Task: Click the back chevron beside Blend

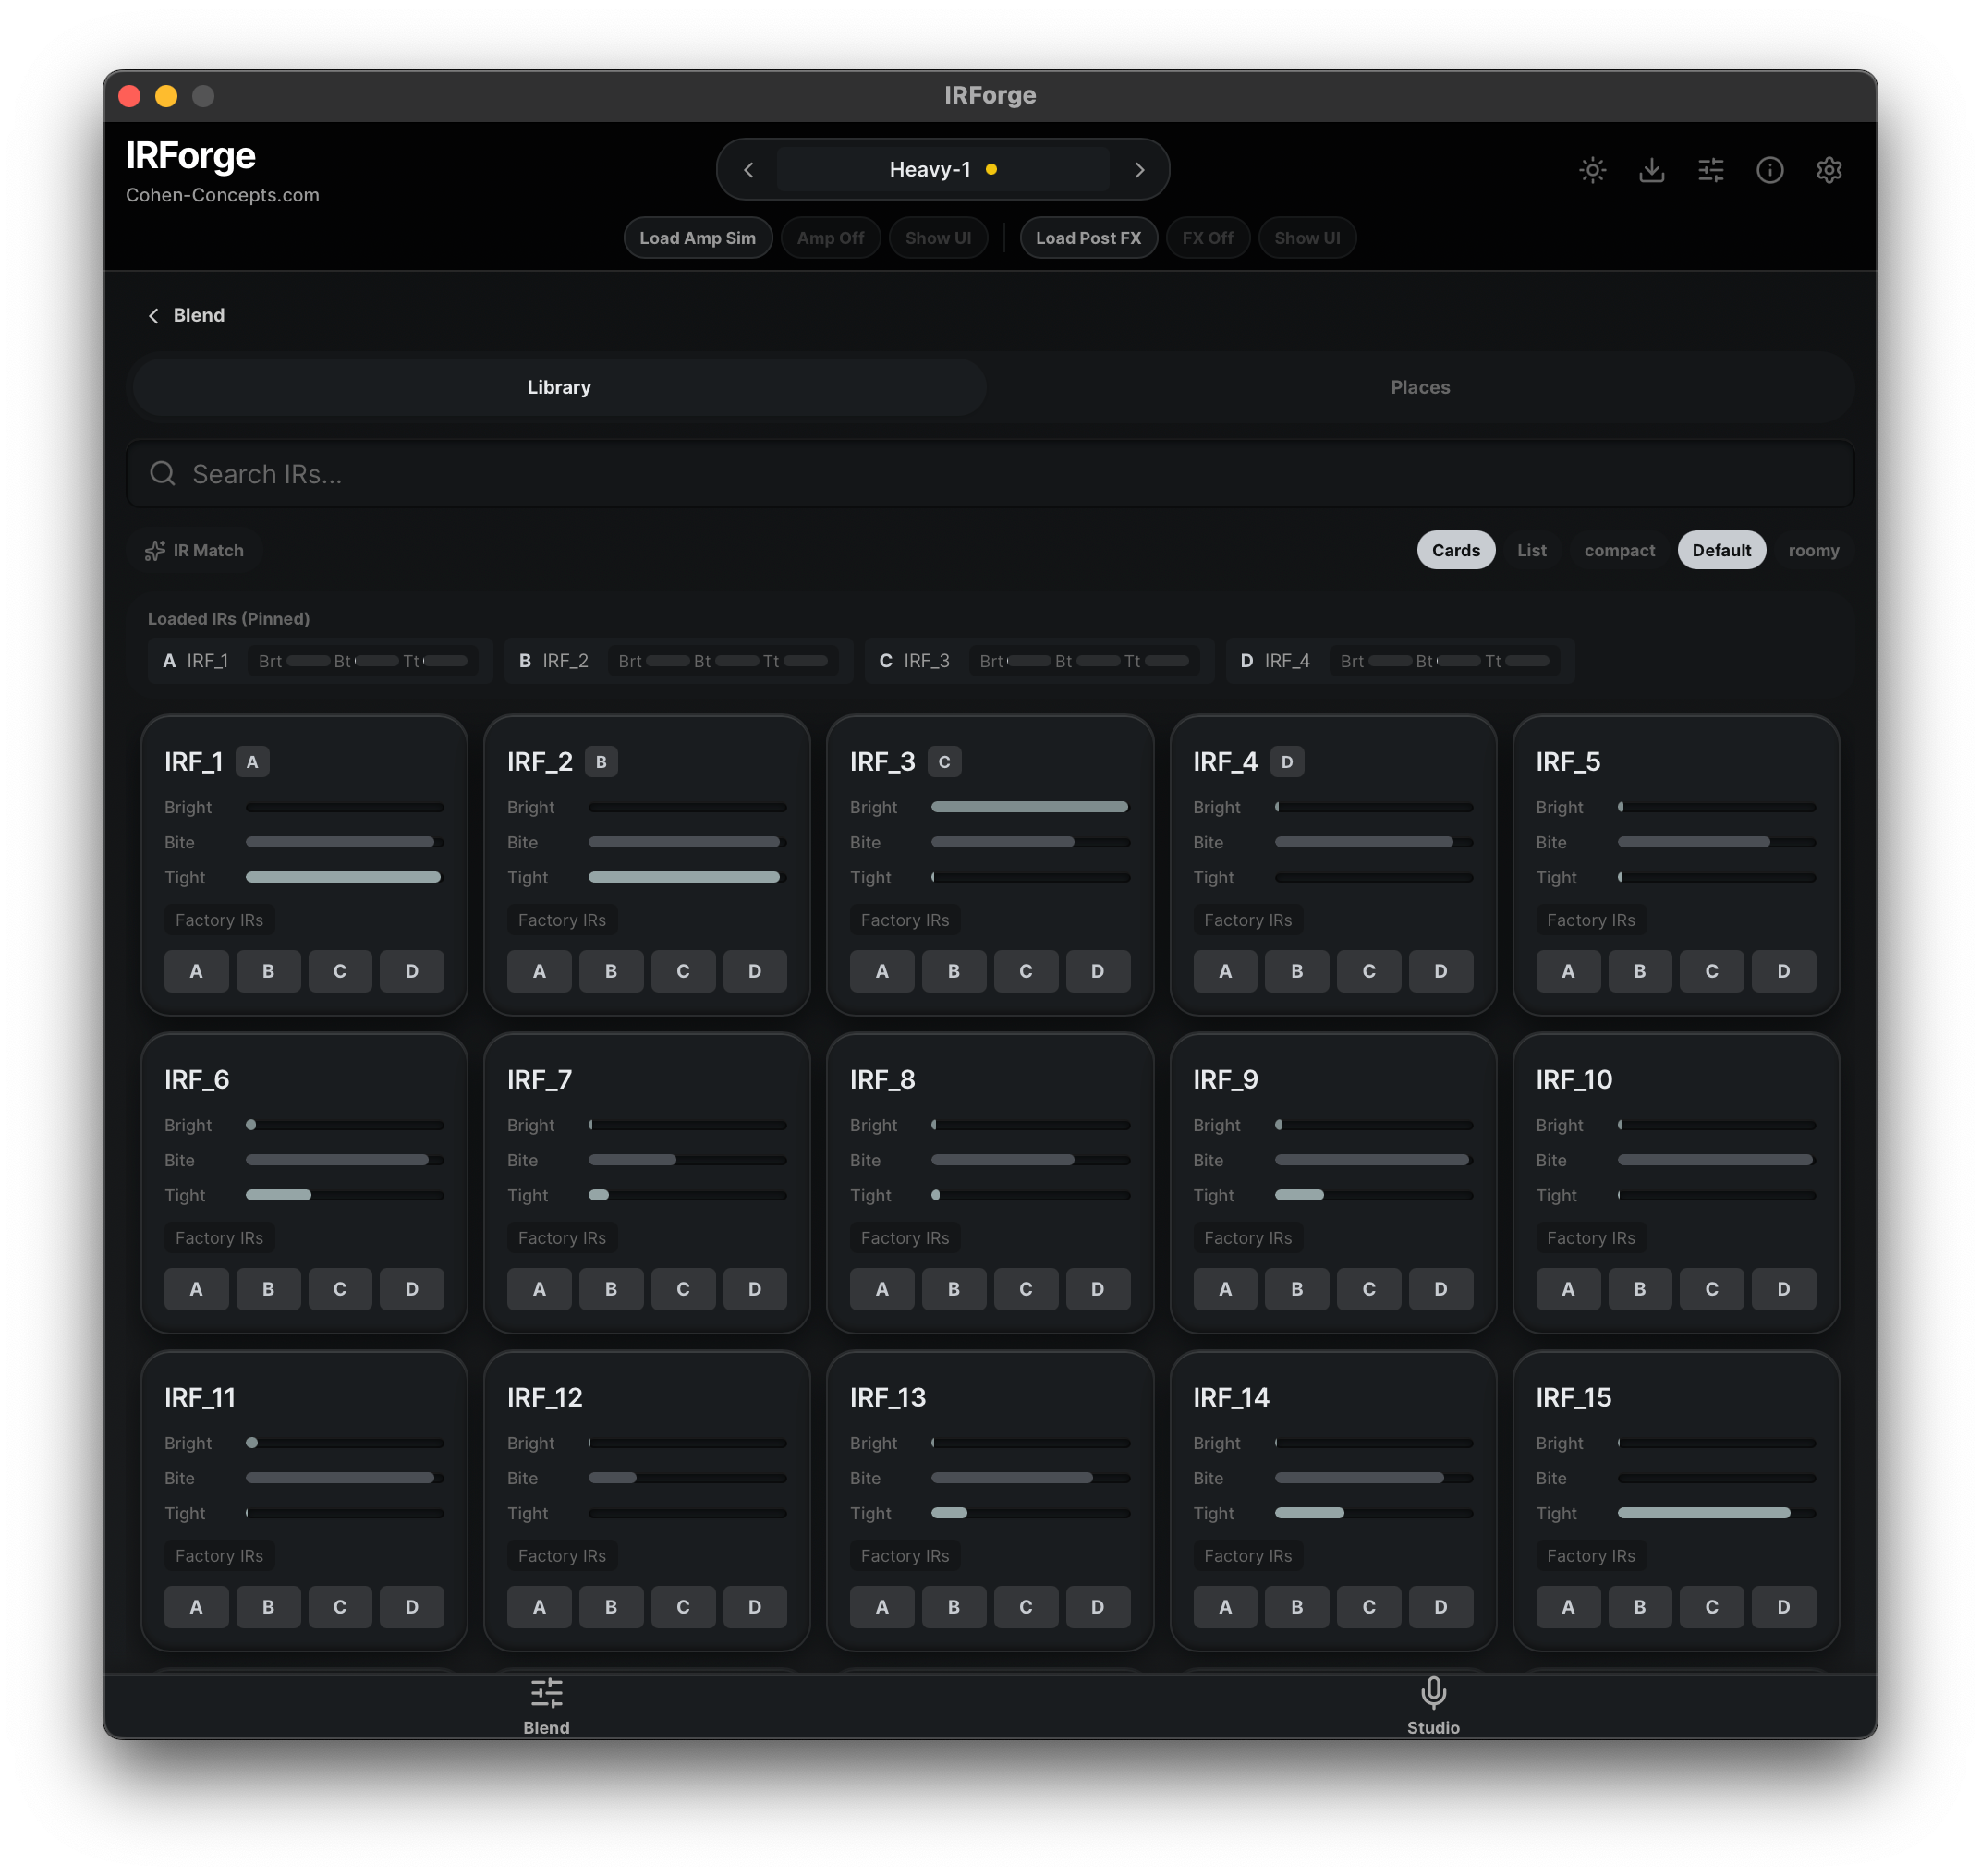Action: 153,316
